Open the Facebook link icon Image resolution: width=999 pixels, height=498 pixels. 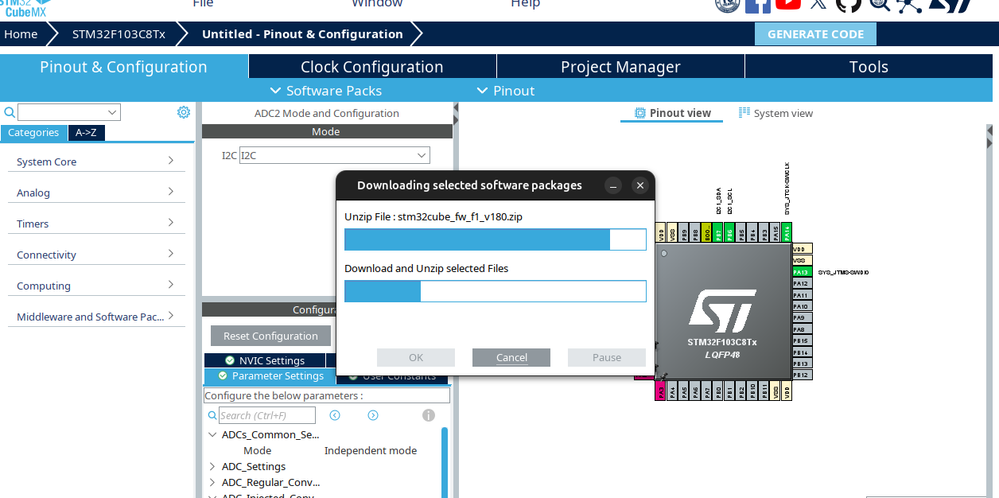pos(758,4)
